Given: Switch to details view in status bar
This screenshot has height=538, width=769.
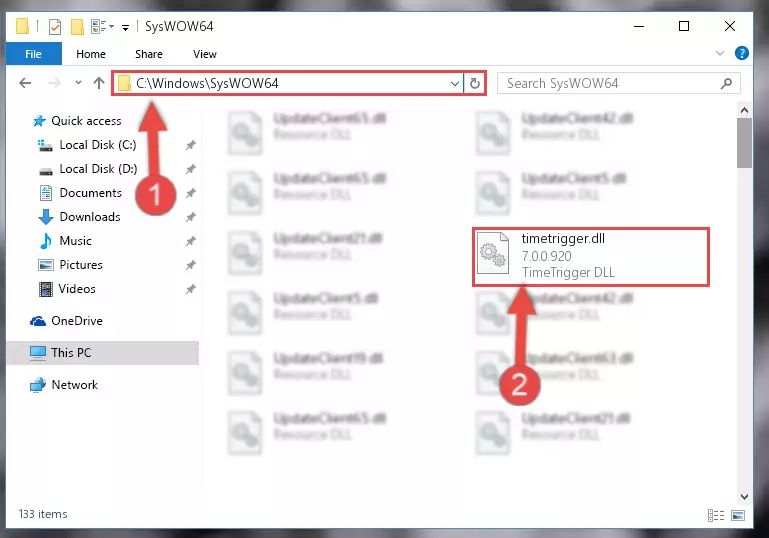Looking at the screenshot, I should tap(716, 515).
